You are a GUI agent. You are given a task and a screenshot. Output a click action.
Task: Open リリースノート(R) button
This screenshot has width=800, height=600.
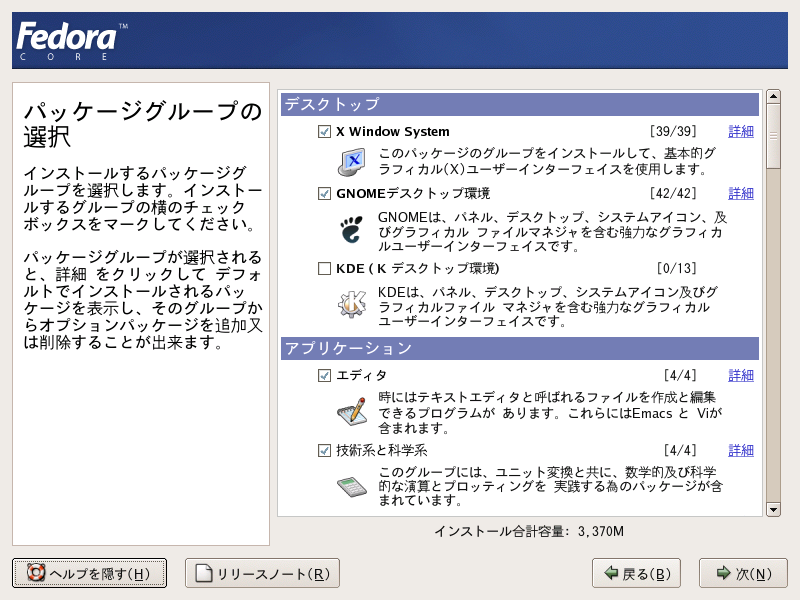[262, 573]
